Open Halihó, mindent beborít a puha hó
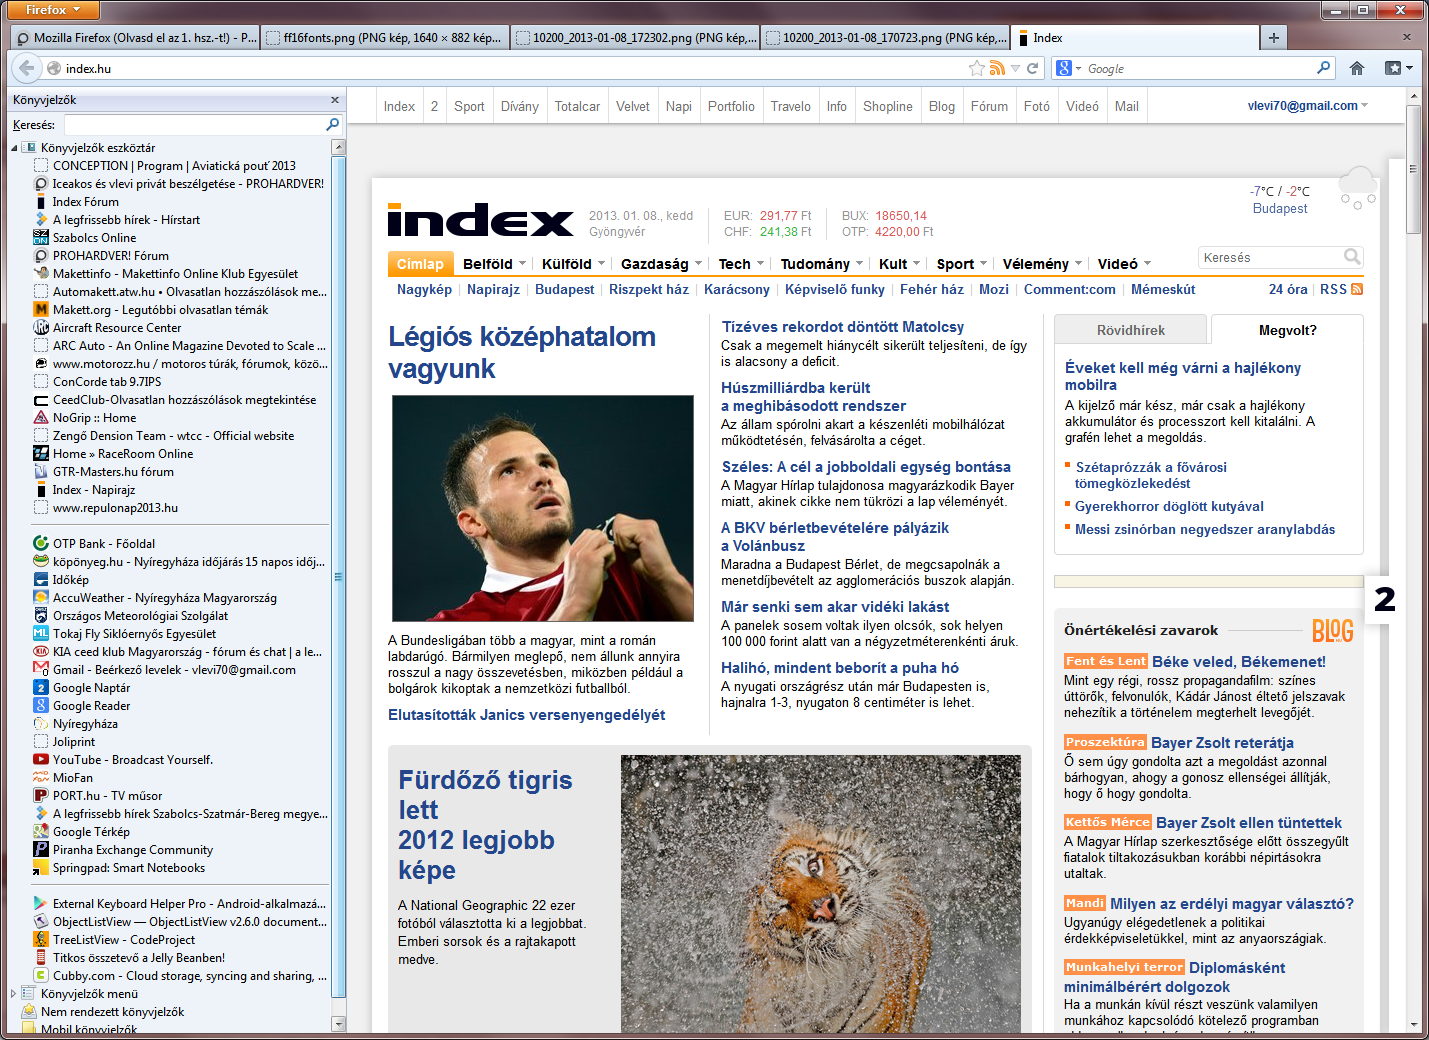Image resolution: width=1429 pixels, height=1040 pixels. [x=840, y=668]
